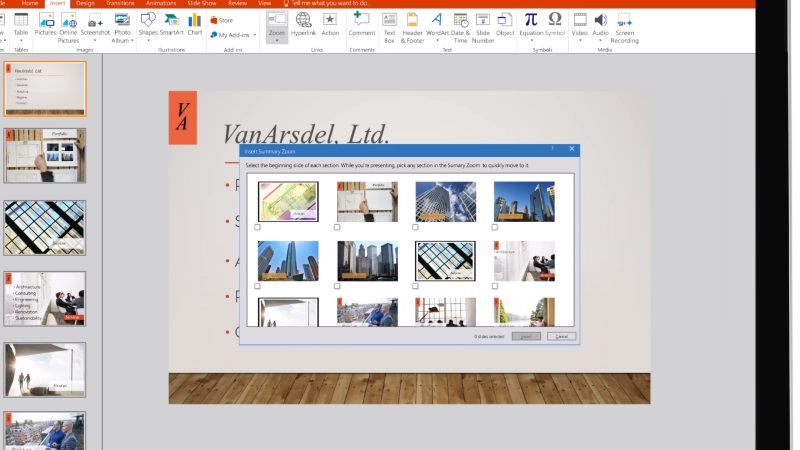This screenshot has width=800, height=450.
Task: Click the Pictures icon in the ribbon
Action: pos(45,23)
